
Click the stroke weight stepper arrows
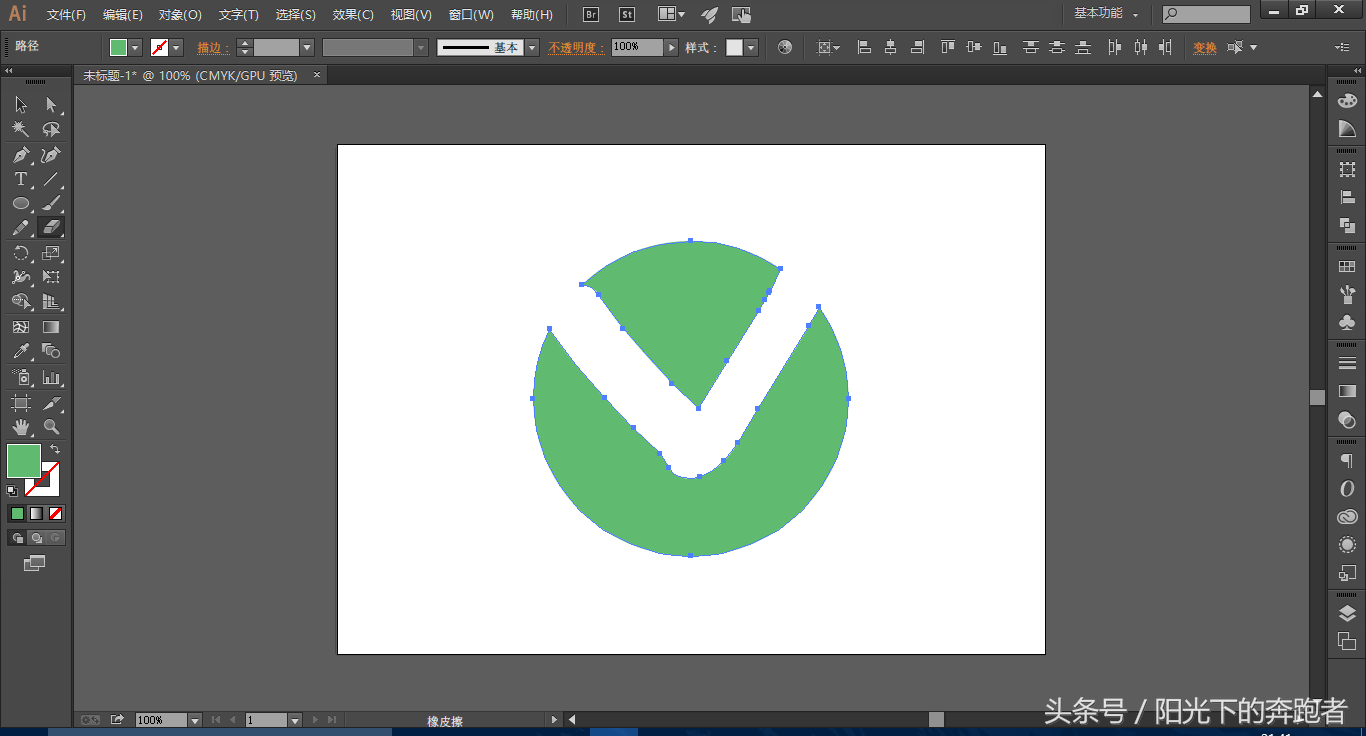(x=244, y=48)
